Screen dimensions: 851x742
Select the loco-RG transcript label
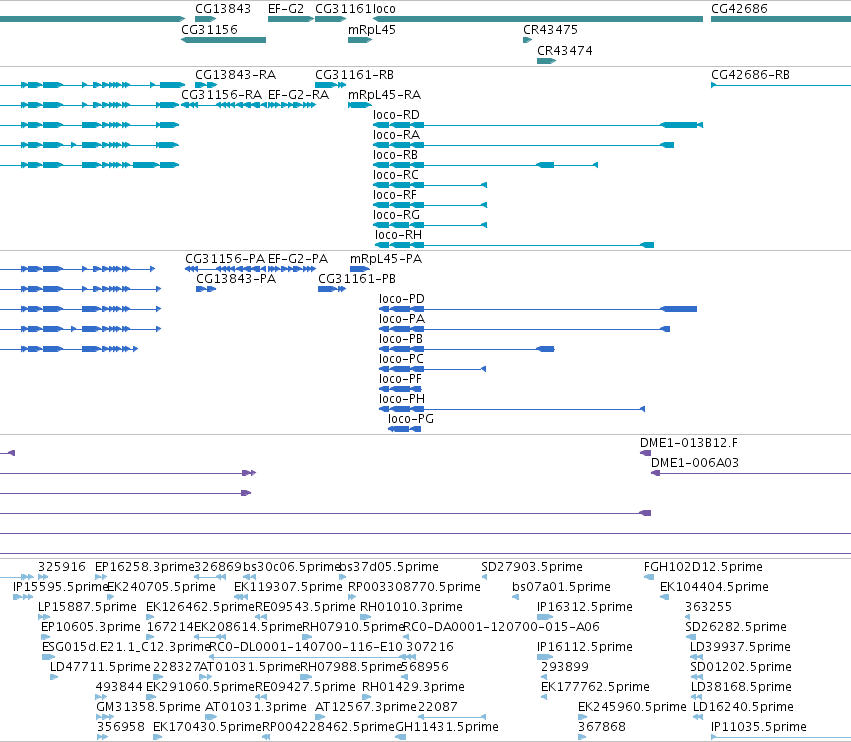(x=396, y=214)
